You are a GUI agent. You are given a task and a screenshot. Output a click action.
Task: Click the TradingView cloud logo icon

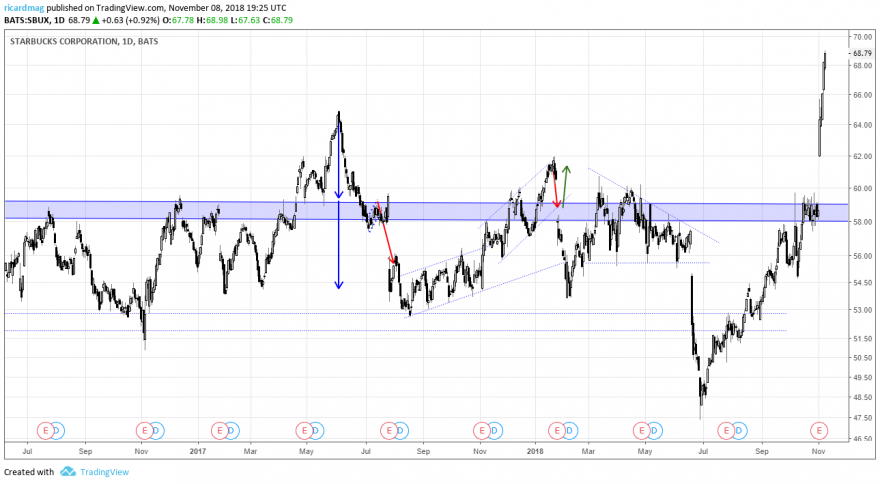point(68,472)
